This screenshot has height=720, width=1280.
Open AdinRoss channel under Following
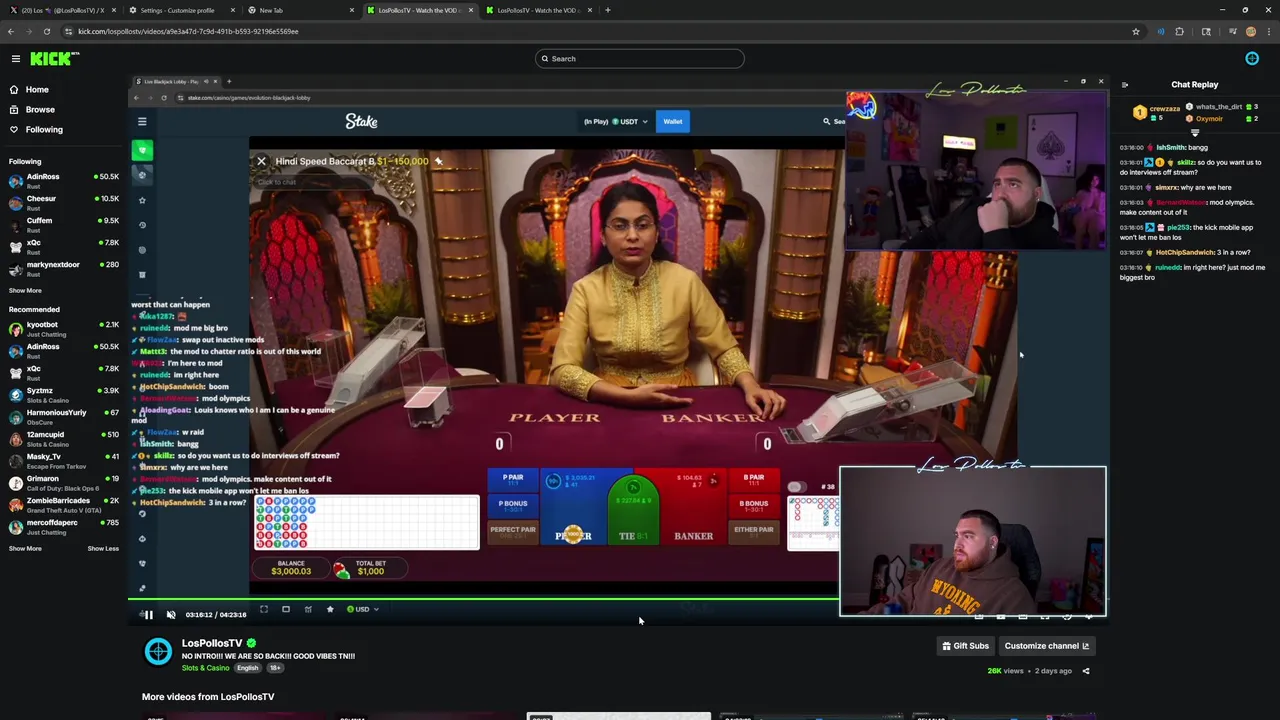65,180
